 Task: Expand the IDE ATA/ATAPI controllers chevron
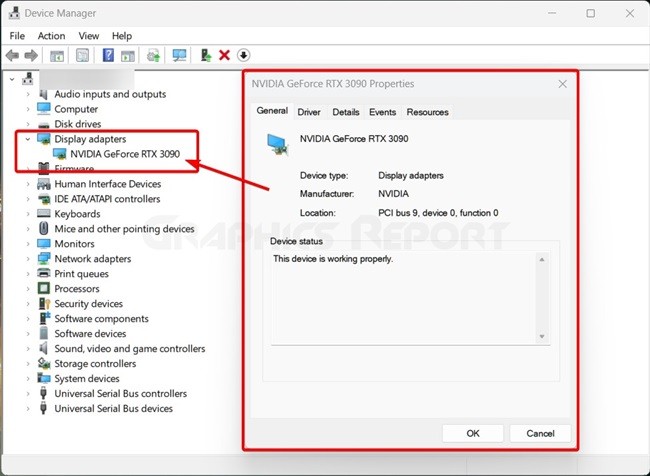pyautogui.click(x=28, y=199)
